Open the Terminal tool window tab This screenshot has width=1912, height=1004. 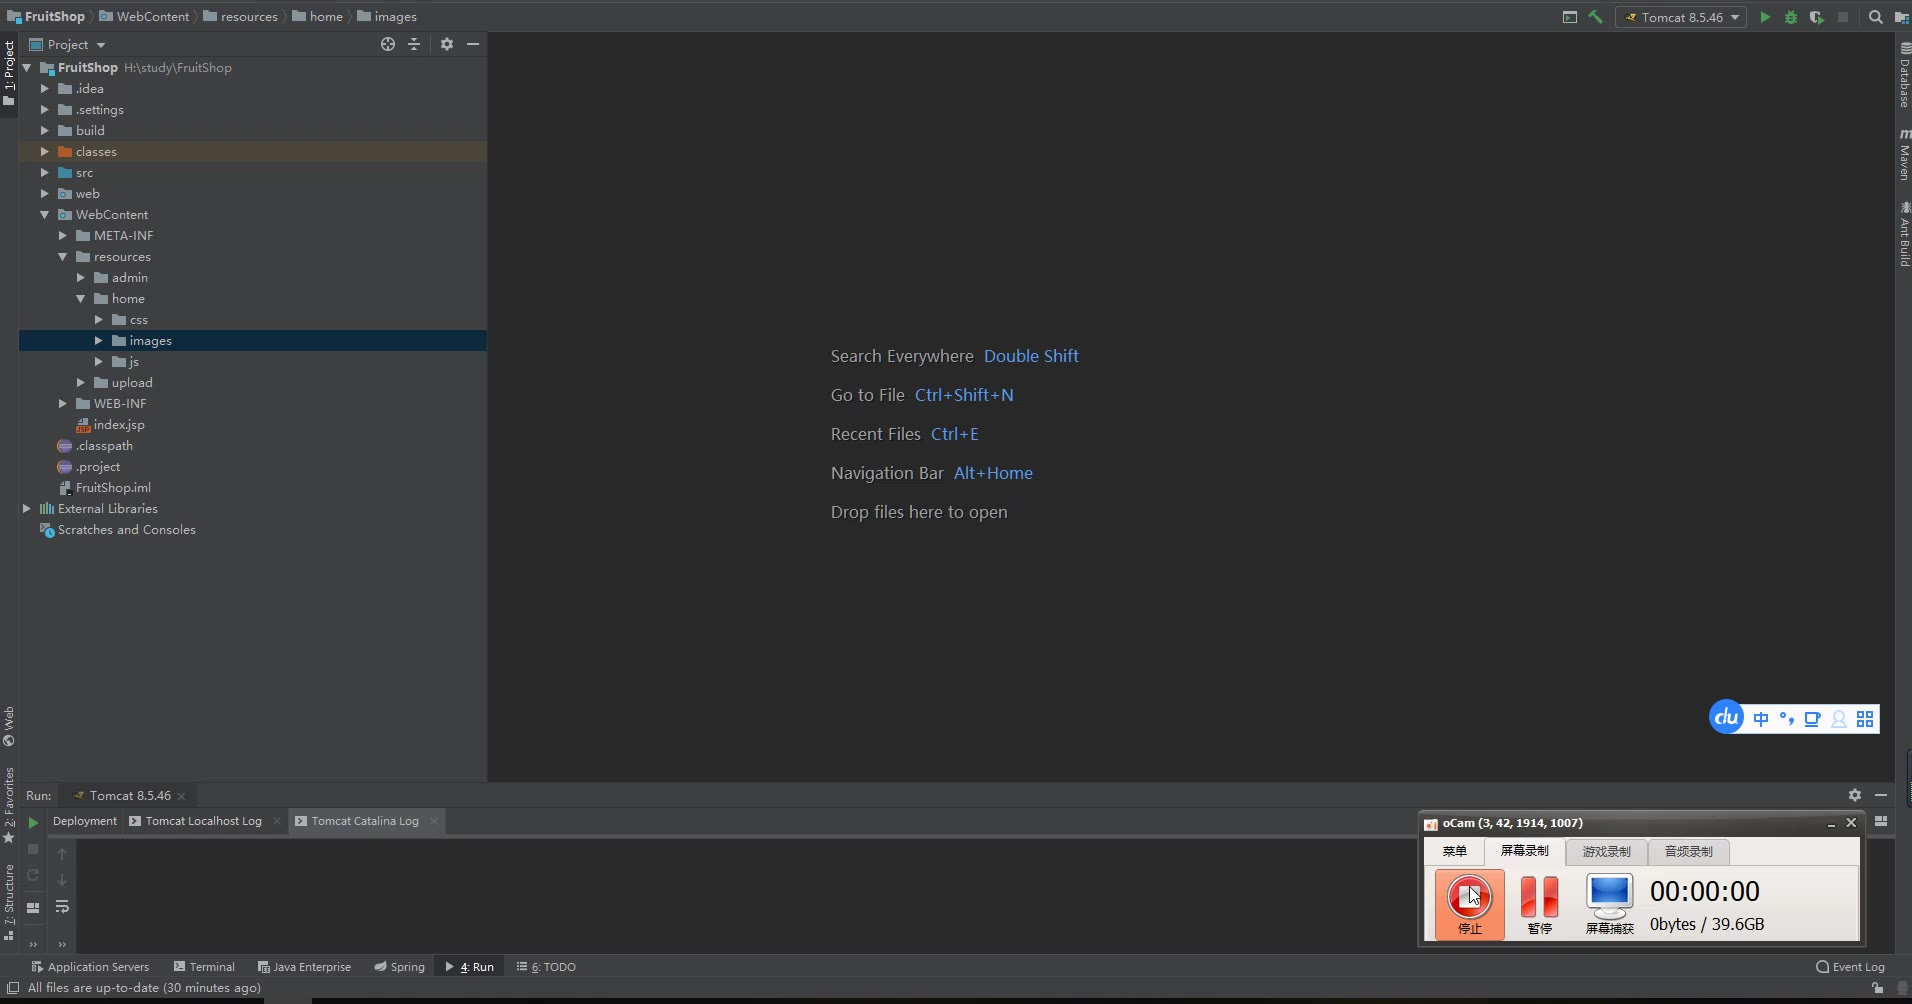204,967
